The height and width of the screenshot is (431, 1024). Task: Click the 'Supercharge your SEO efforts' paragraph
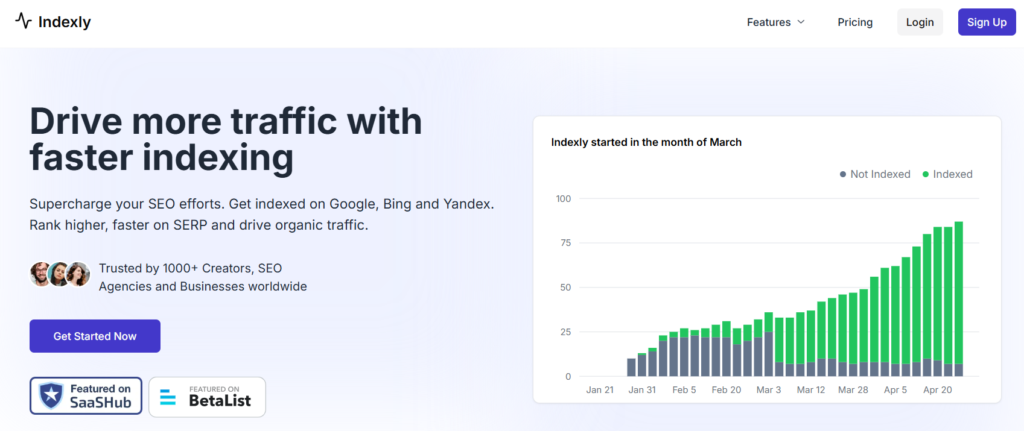click(x=262, y=215)
